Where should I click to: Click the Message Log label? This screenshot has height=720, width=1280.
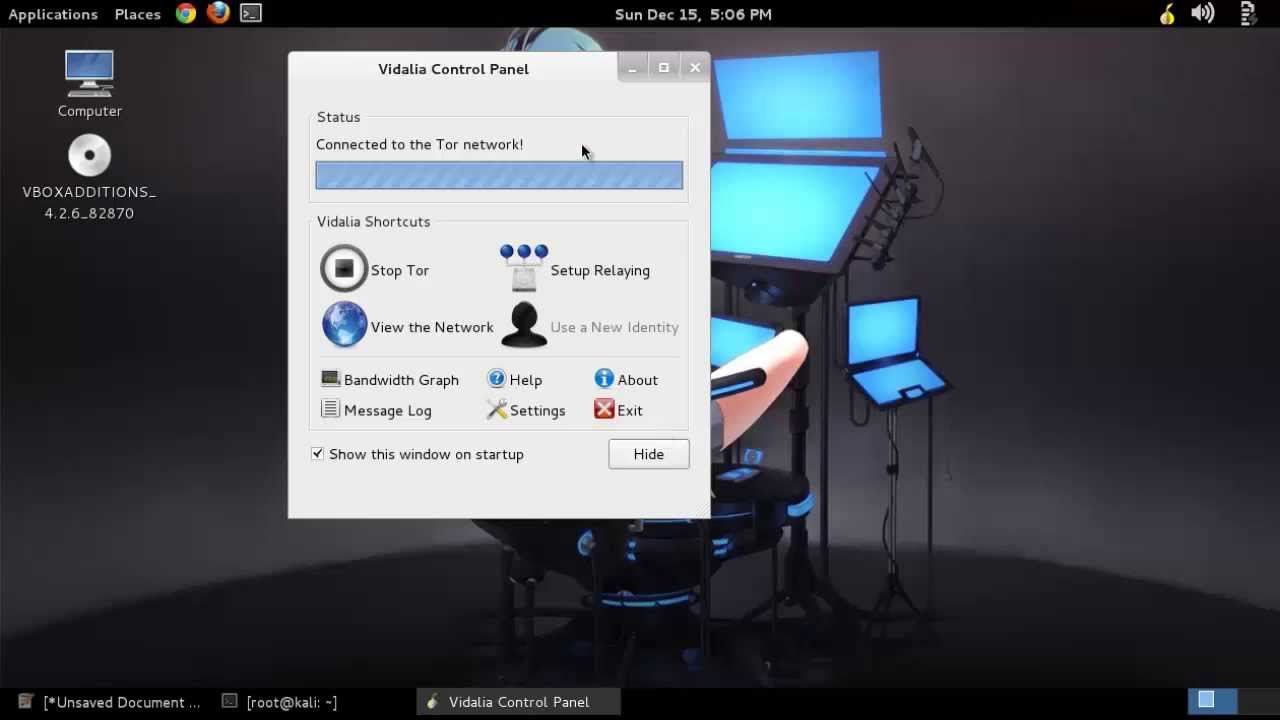[x=388, y=410]
